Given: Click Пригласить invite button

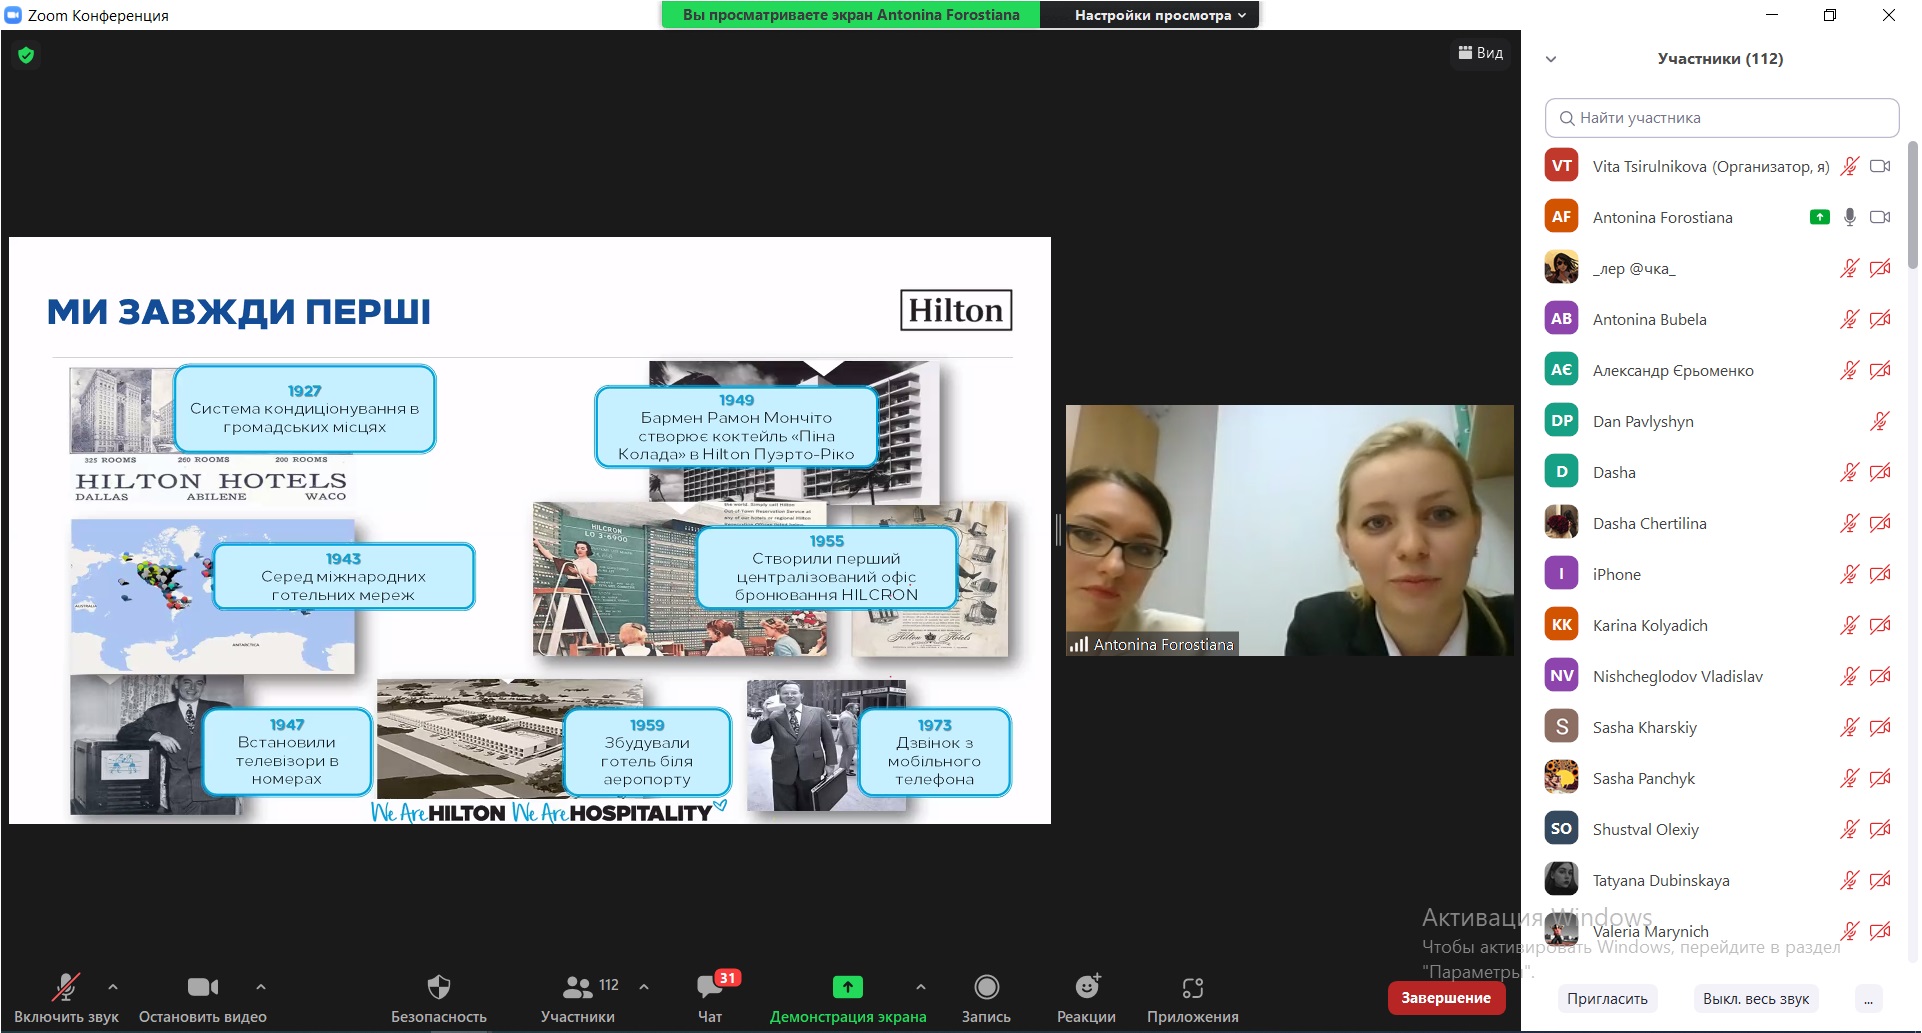Looking at the screenshot, I should click(1607, 998).
